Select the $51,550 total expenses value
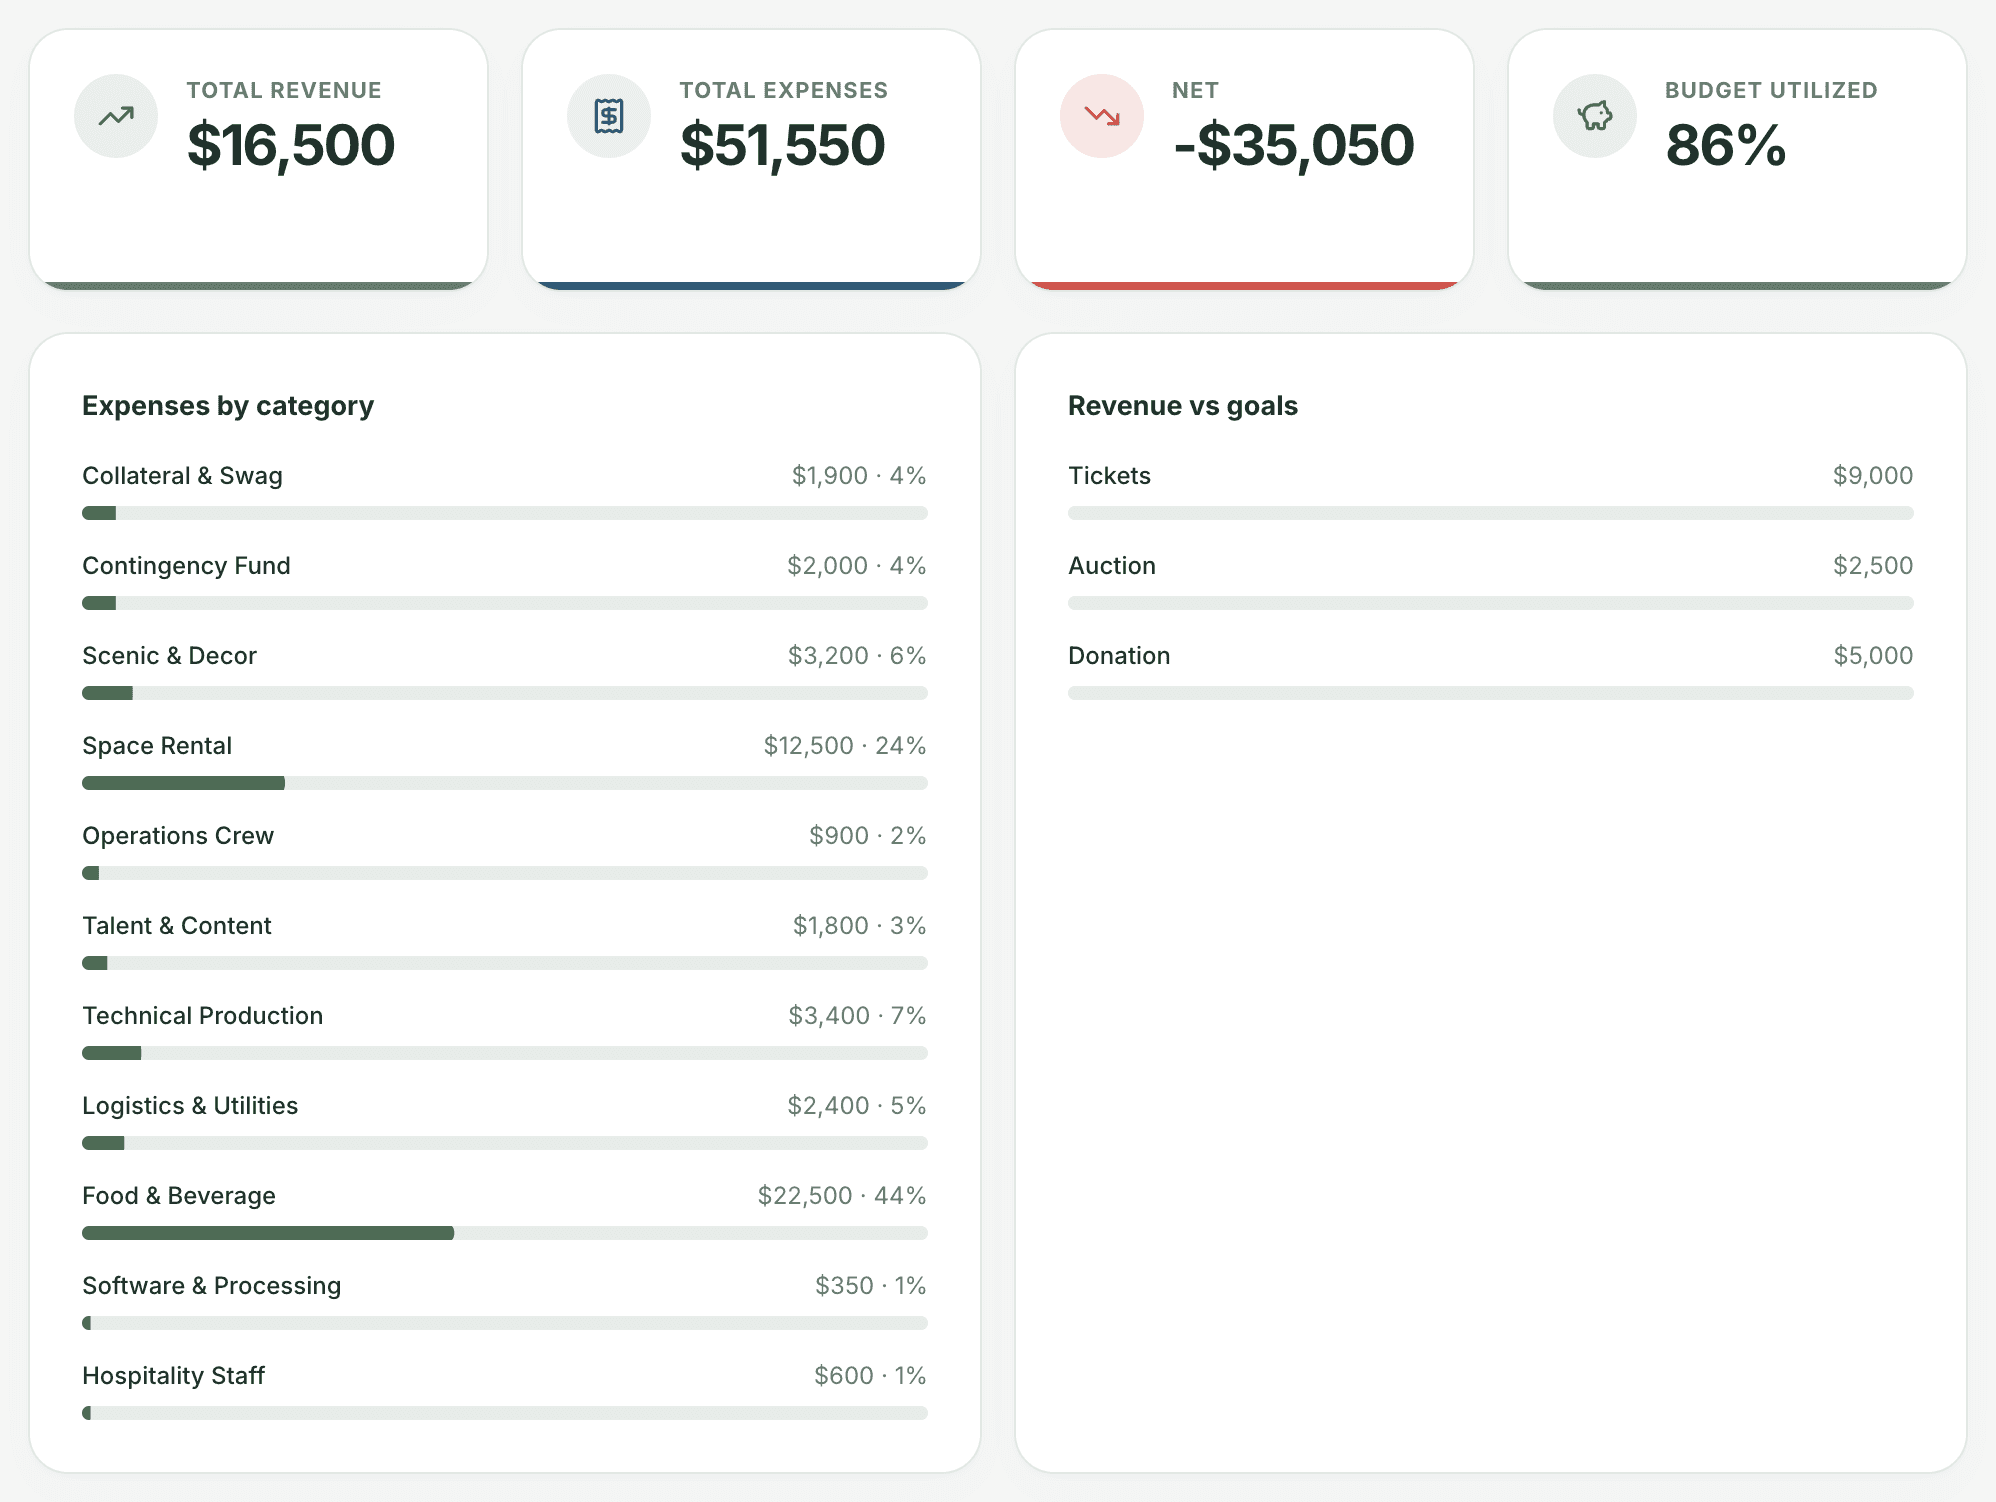This screenshot has height=1502, width=1996. click(783, 145)
